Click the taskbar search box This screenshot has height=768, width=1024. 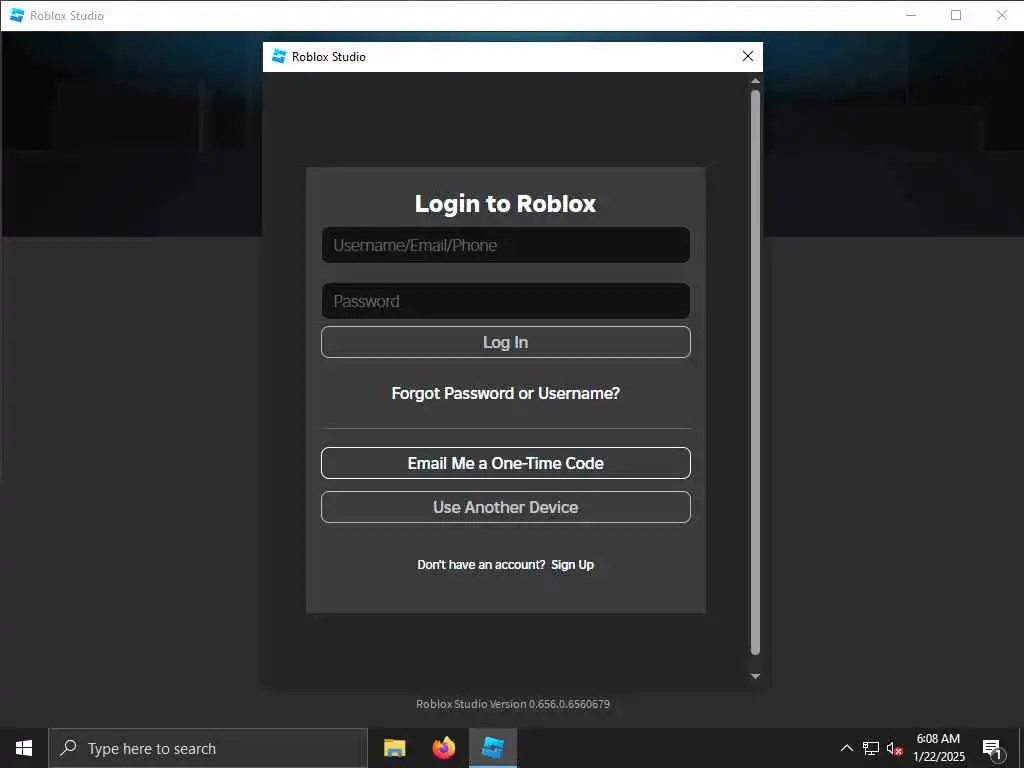(208, 748)
